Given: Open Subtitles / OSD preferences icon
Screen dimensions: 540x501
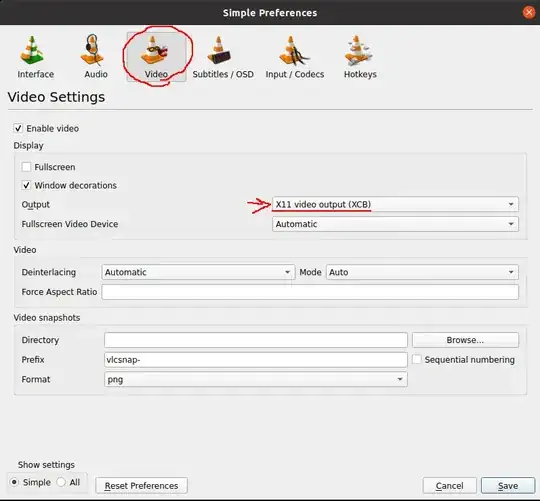Looking at the screenshot, I should 219,50.
